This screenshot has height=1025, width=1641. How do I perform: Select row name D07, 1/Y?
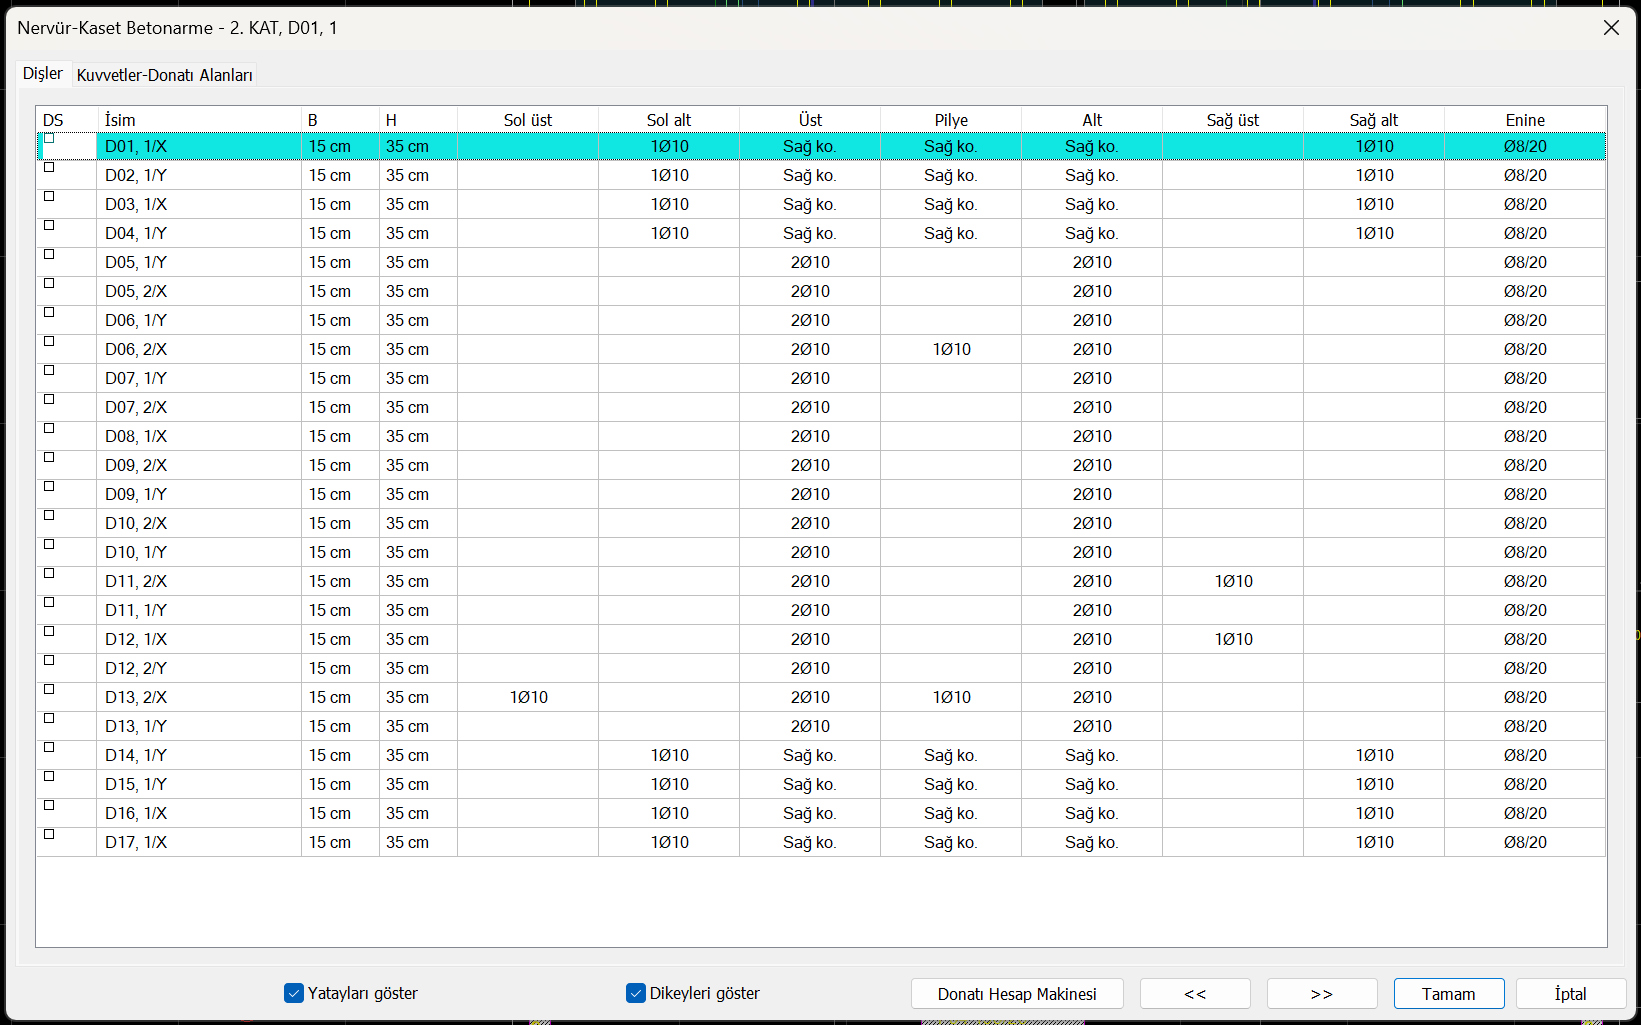(x=199, y=378)
